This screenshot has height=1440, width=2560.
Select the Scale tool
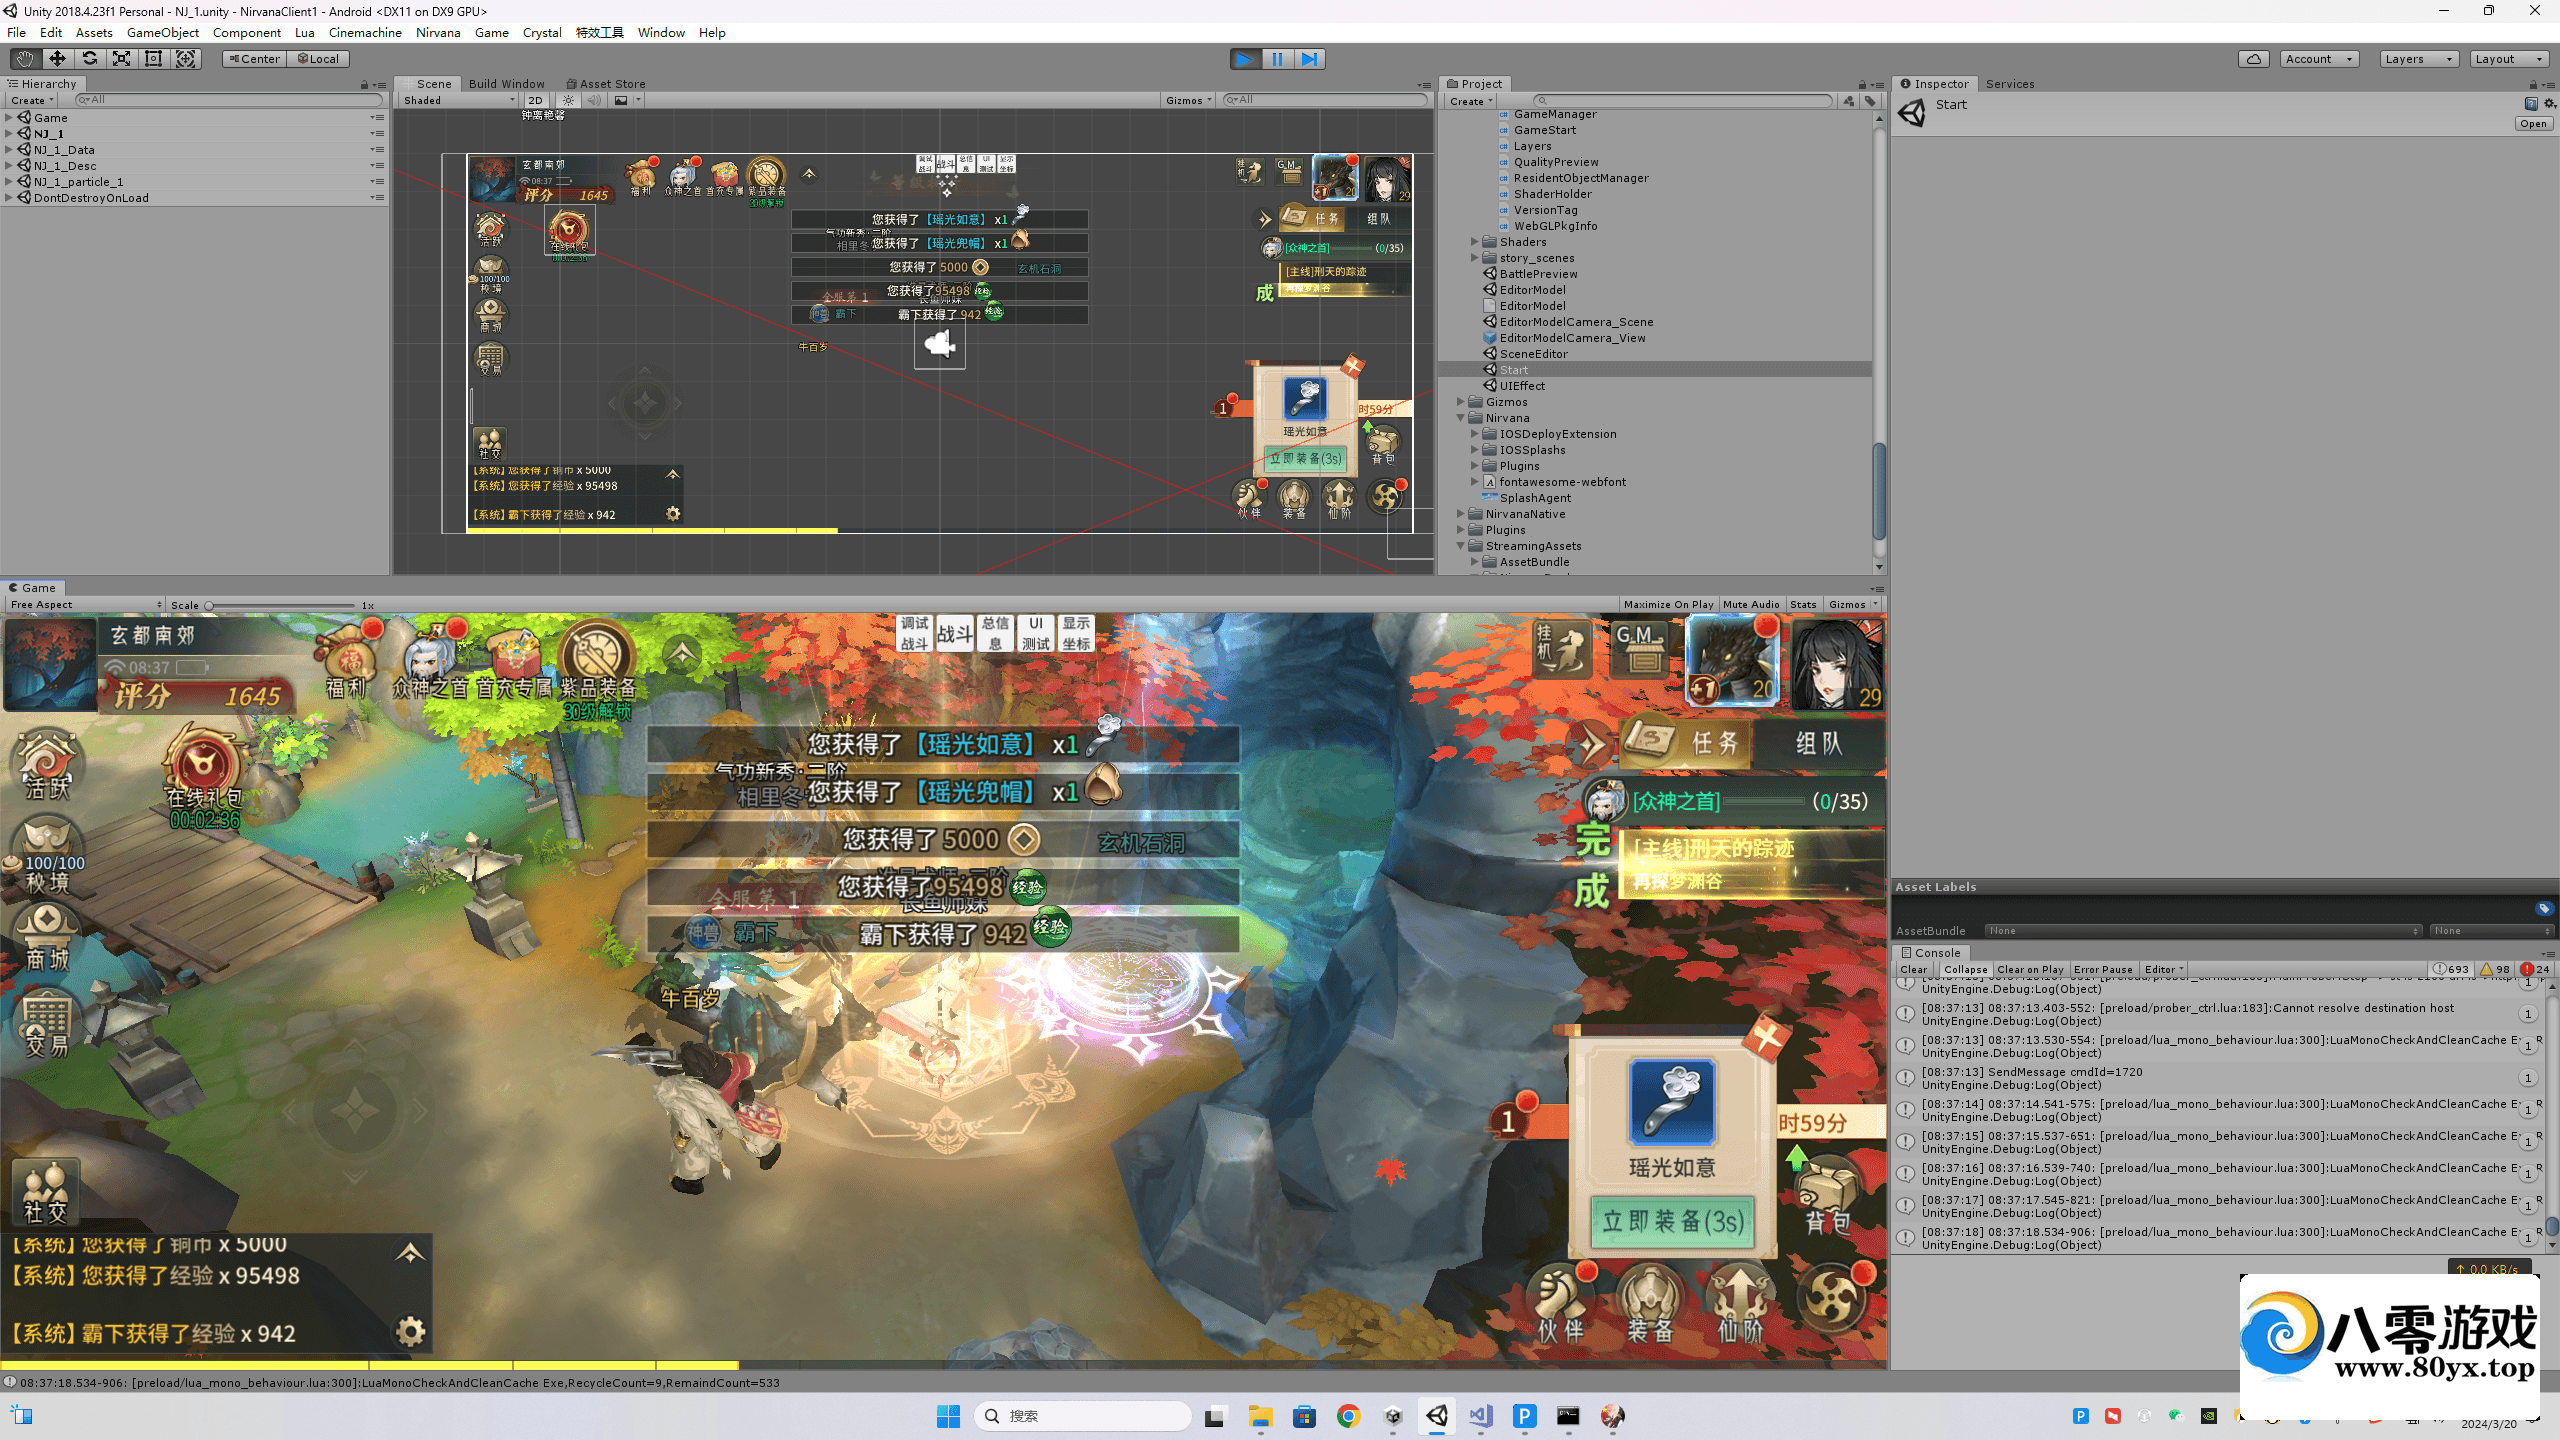pos(121,59)
